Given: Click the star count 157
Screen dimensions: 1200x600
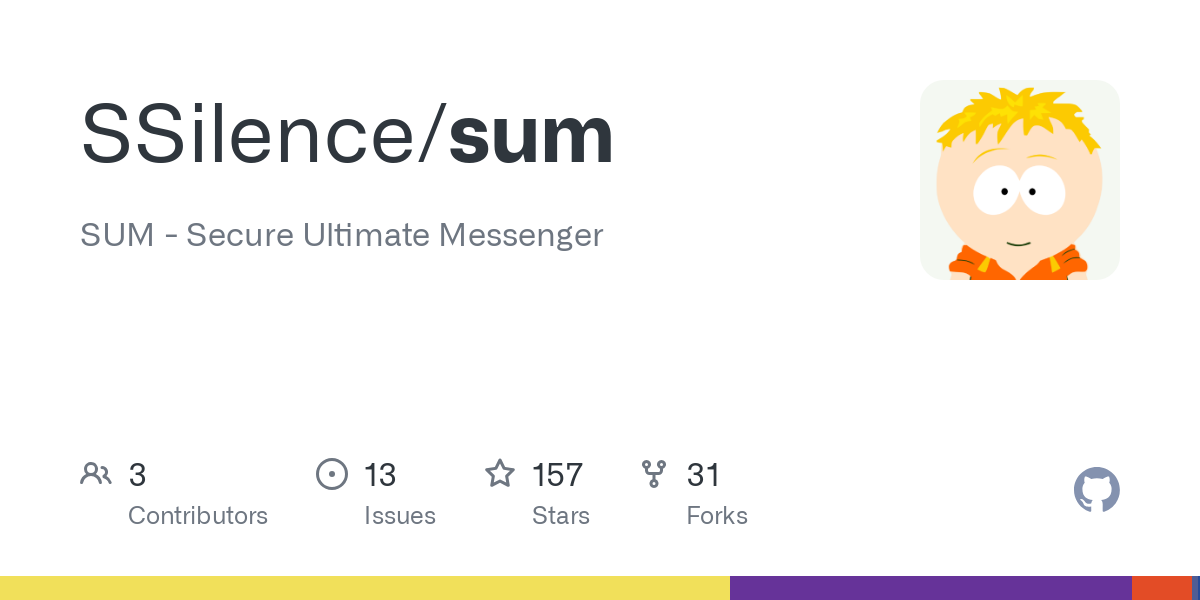Looking at the screenshot, I should 557,475.
